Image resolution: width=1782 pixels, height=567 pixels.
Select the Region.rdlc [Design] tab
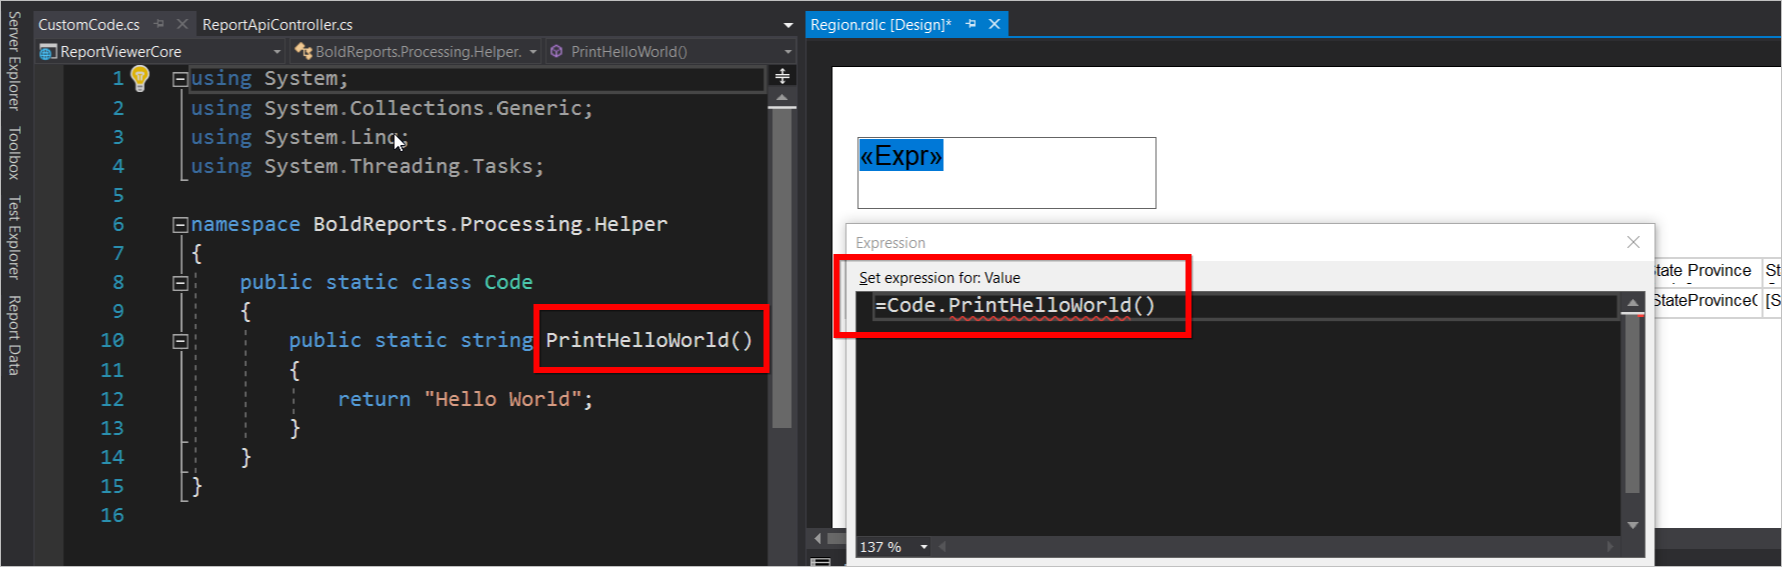(x=881, y=24)
